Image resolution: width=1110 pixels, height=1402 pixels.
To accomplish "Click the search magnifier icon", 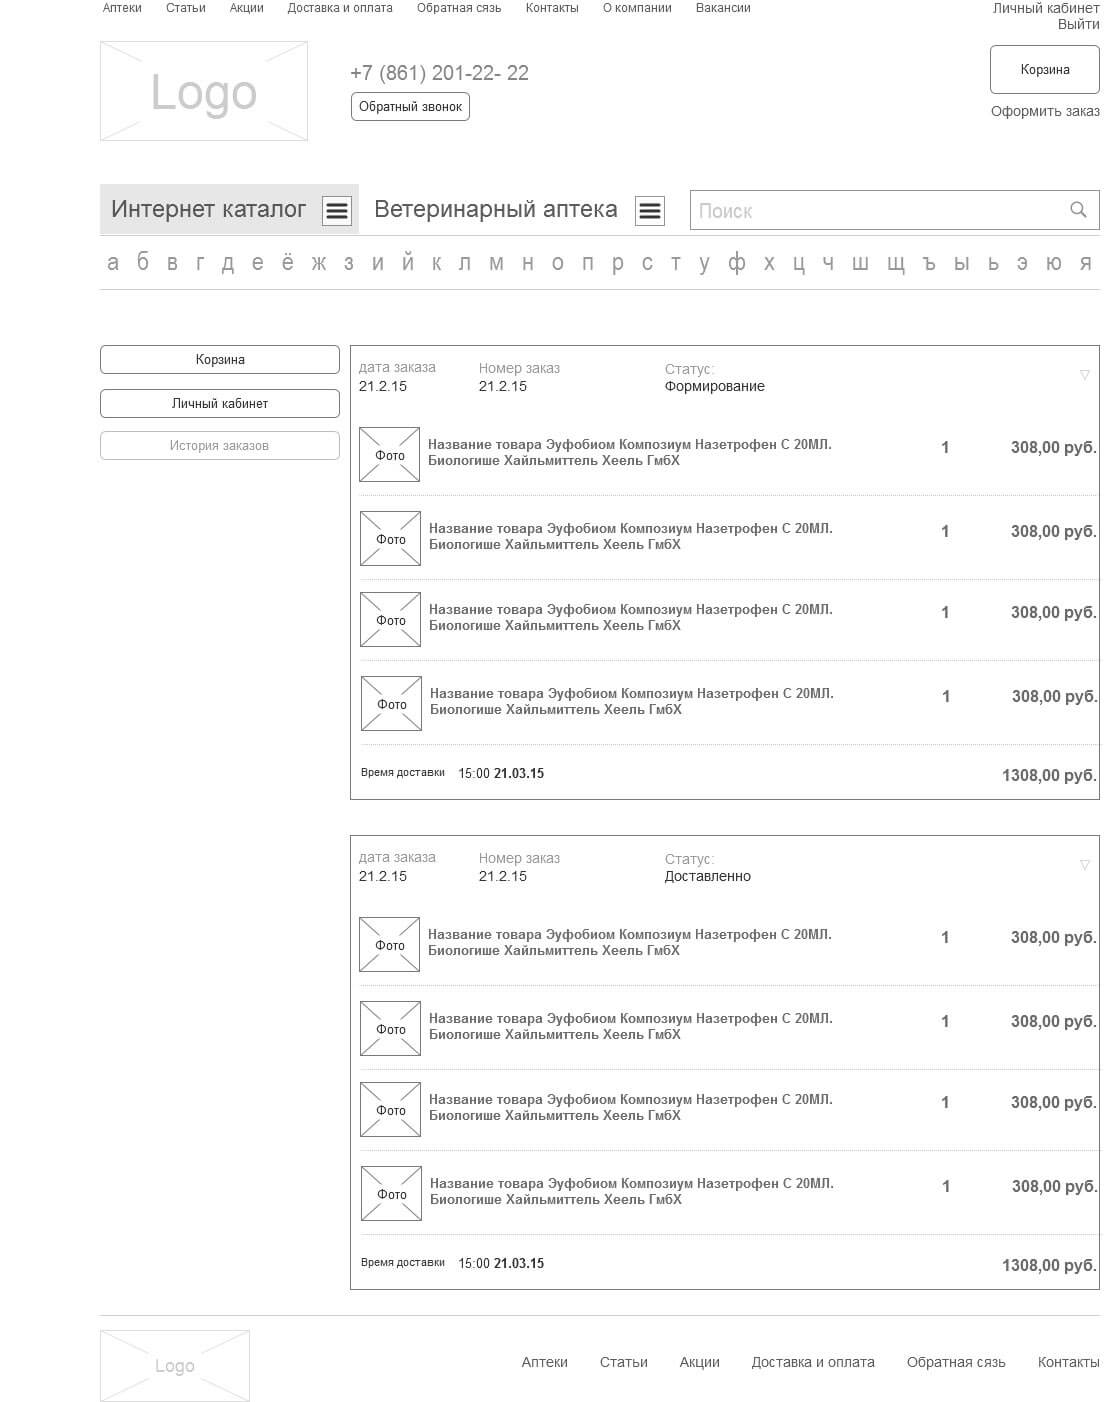I will point(1078,210).
